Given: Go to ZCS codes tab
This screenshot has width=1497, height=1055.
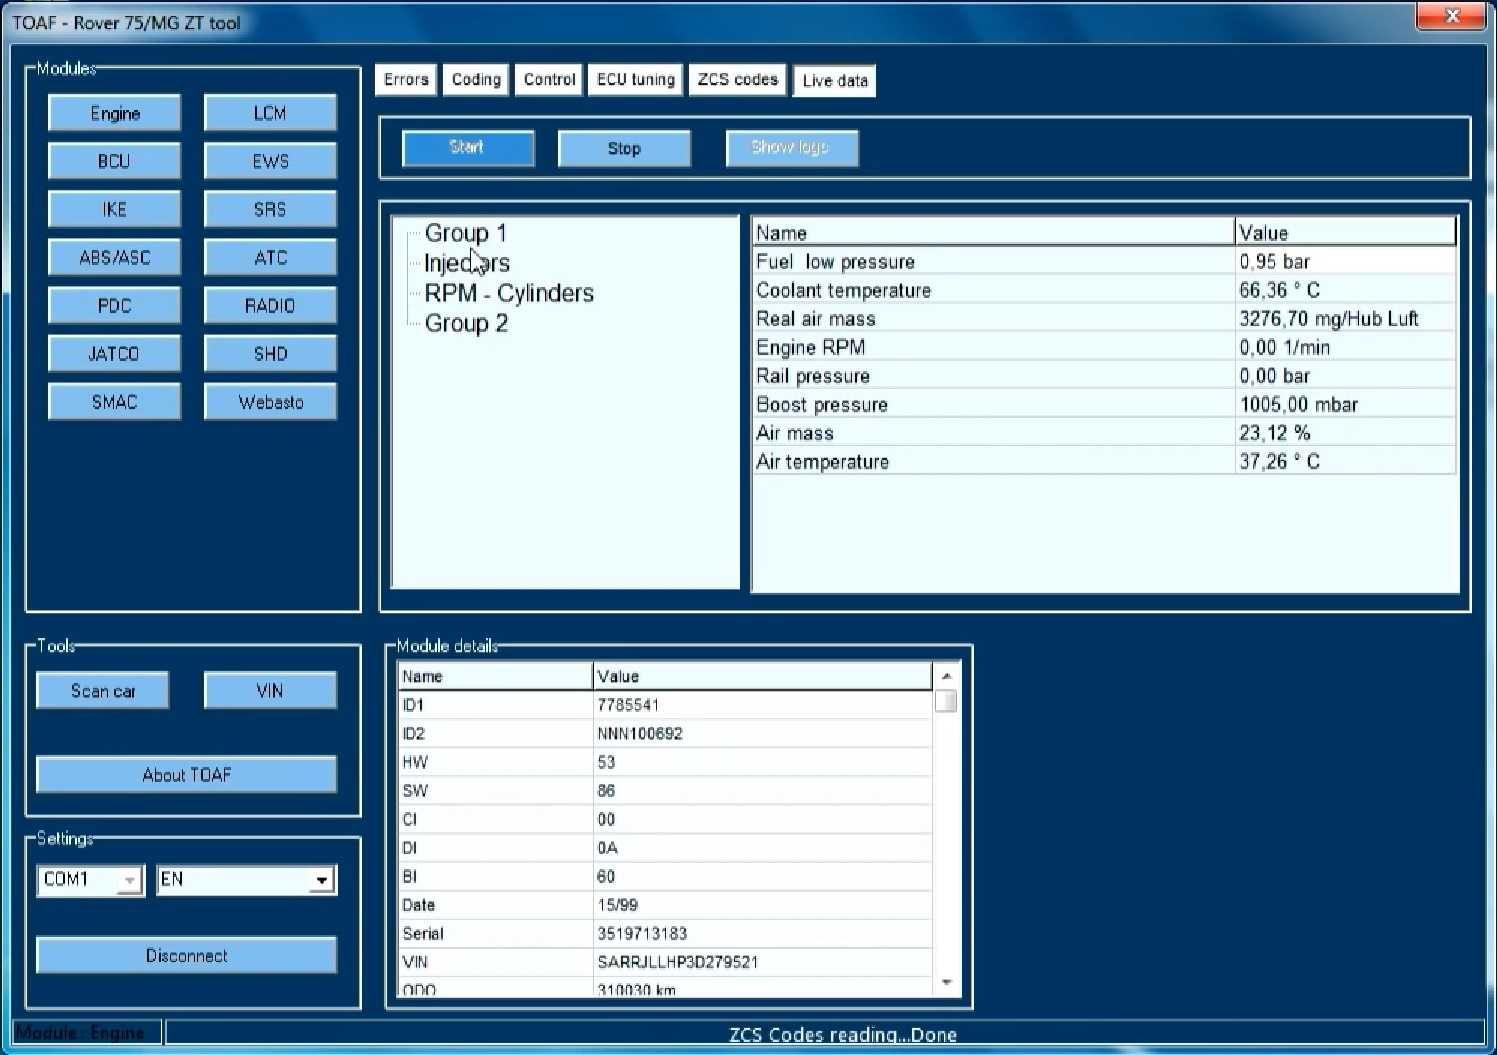Looking at the screenshot, I should tap(738, 80).
